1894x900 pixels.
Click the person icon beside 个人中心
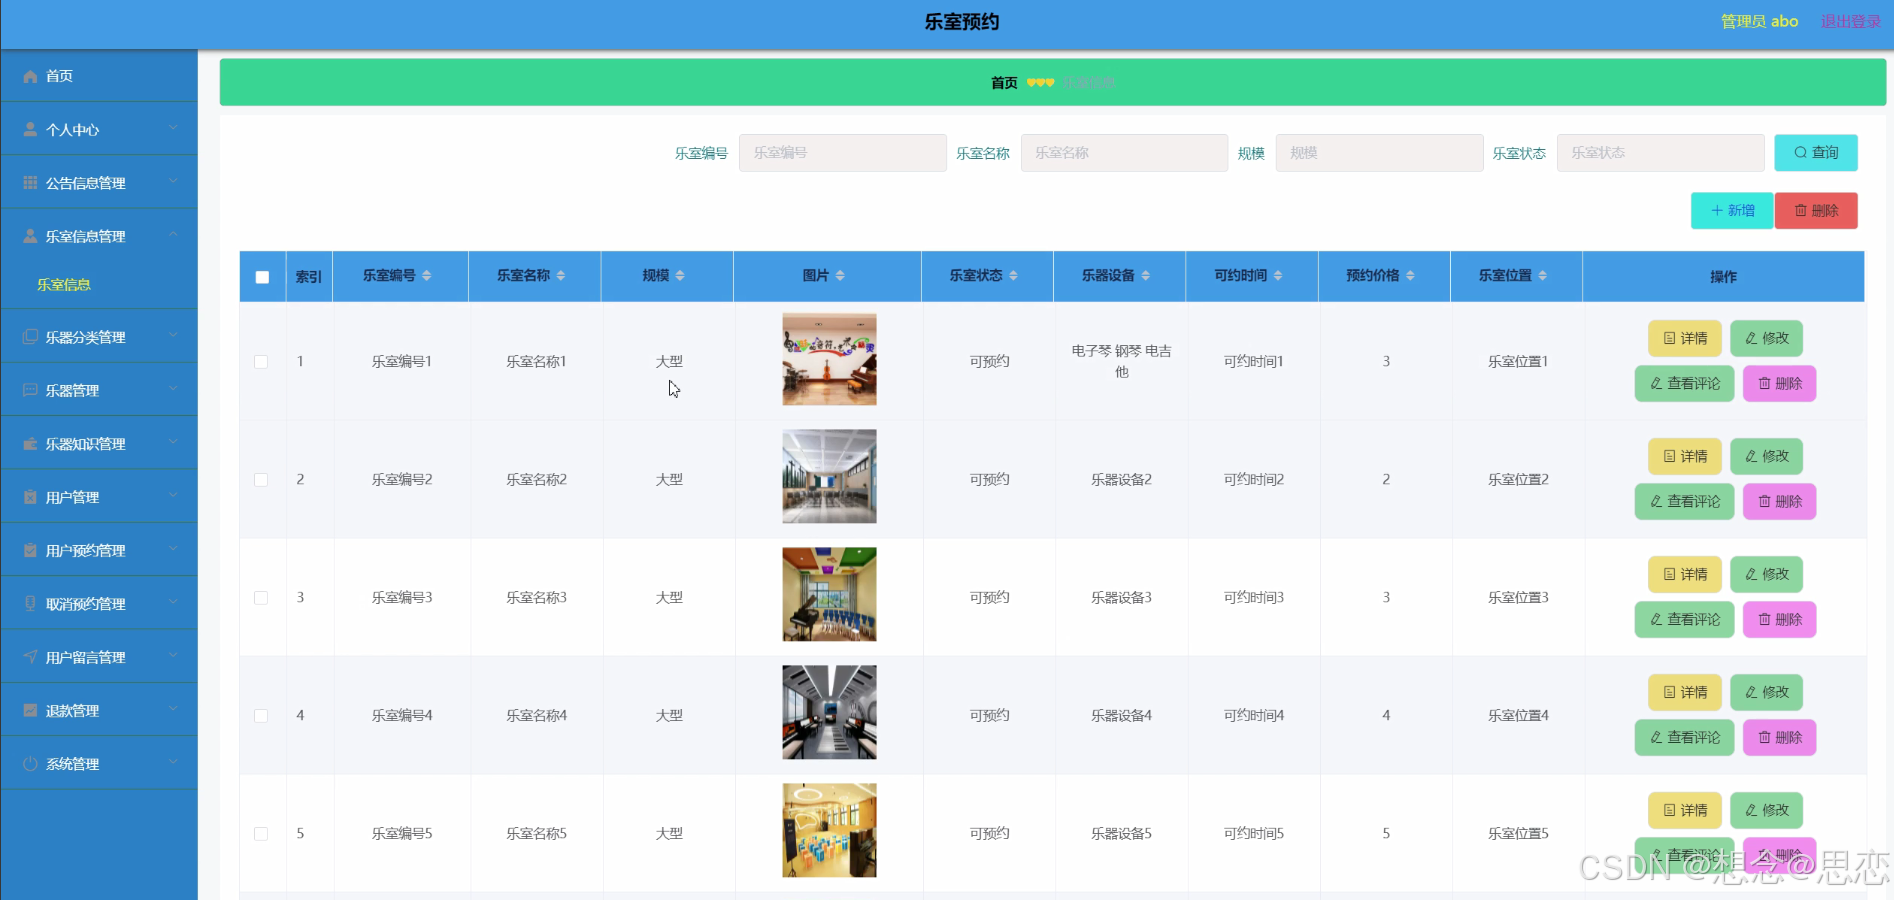click(30, 129)
